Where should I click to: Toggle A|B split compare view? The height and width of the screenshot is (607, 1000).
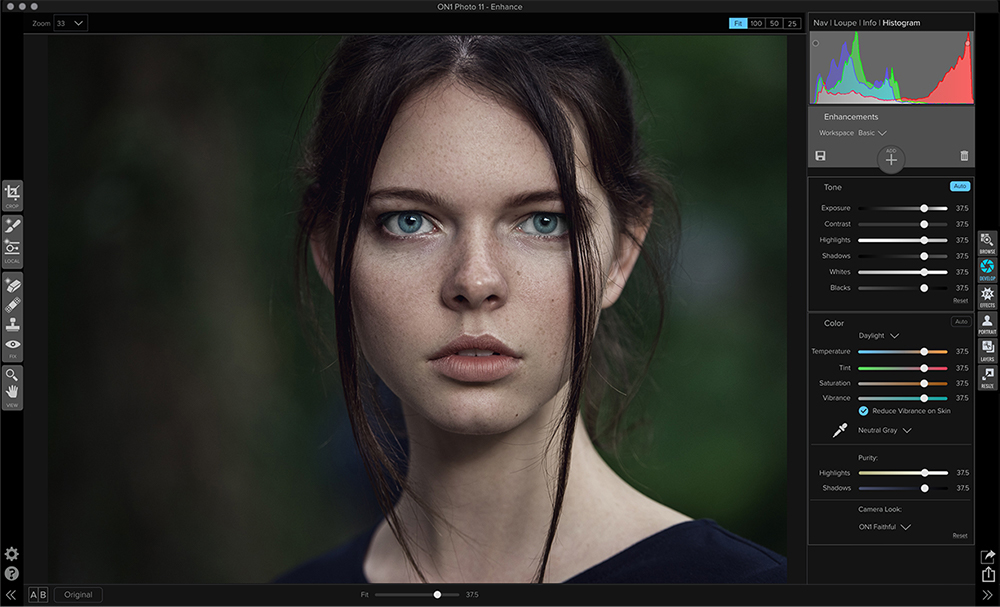click(38, 595)
